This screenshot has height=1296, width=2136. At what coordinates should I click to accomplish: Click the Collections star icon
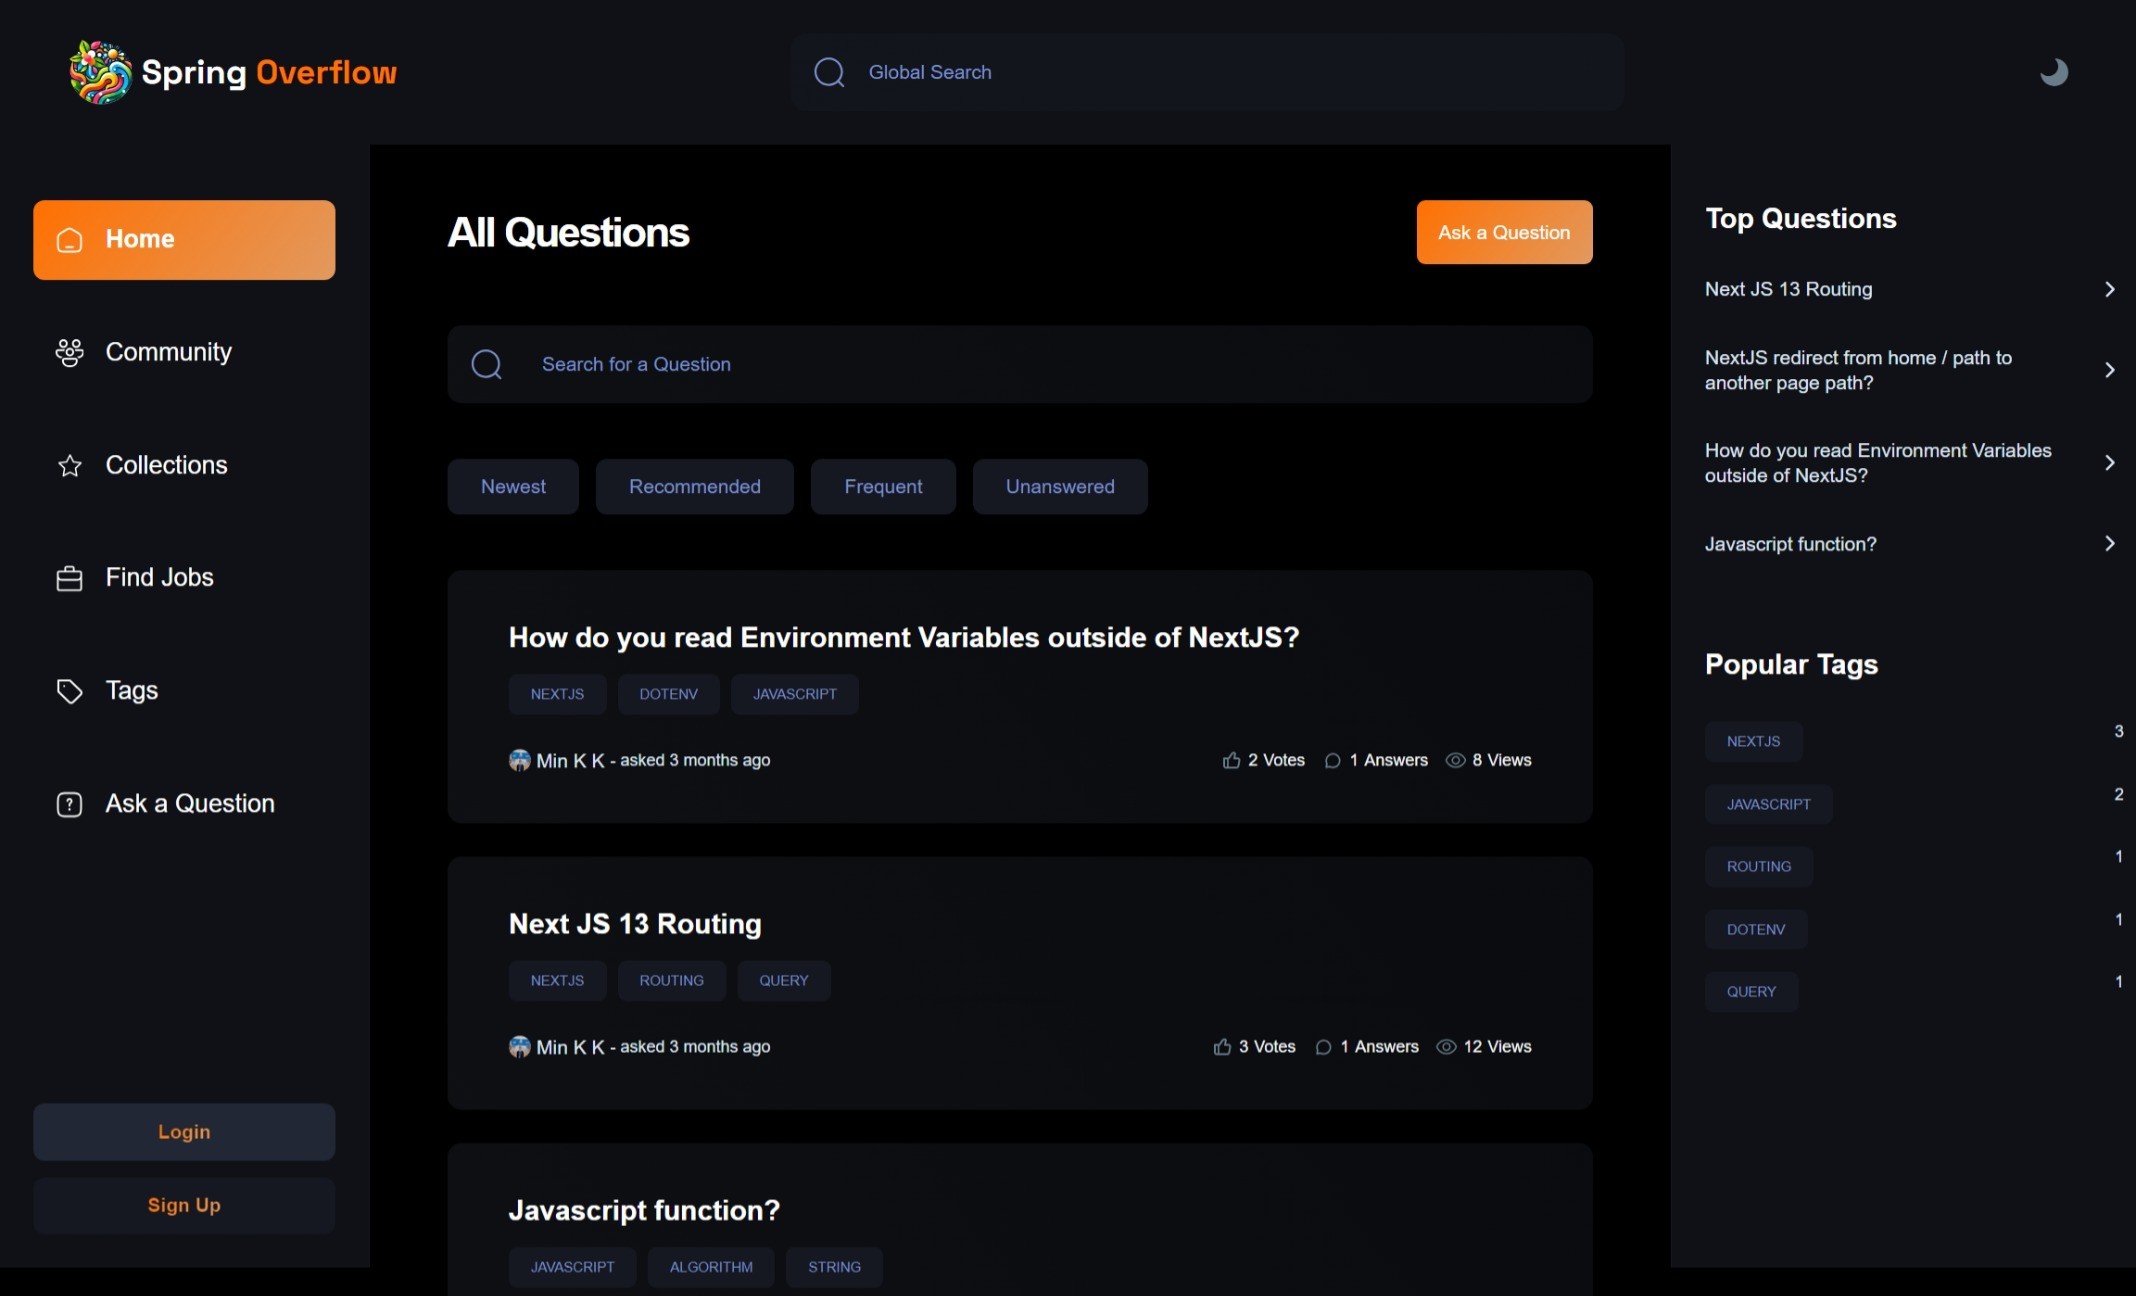tap(69, 466)
